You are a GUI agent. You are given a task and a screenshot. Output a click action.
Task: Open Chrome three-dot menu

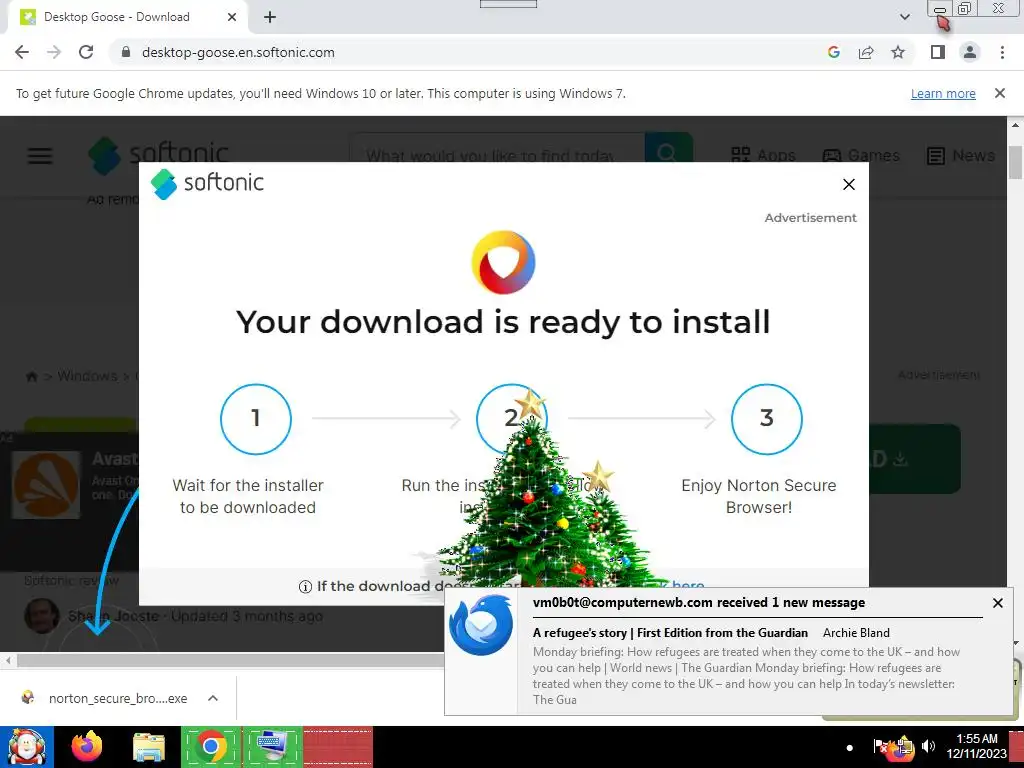tap(1002, 52)
